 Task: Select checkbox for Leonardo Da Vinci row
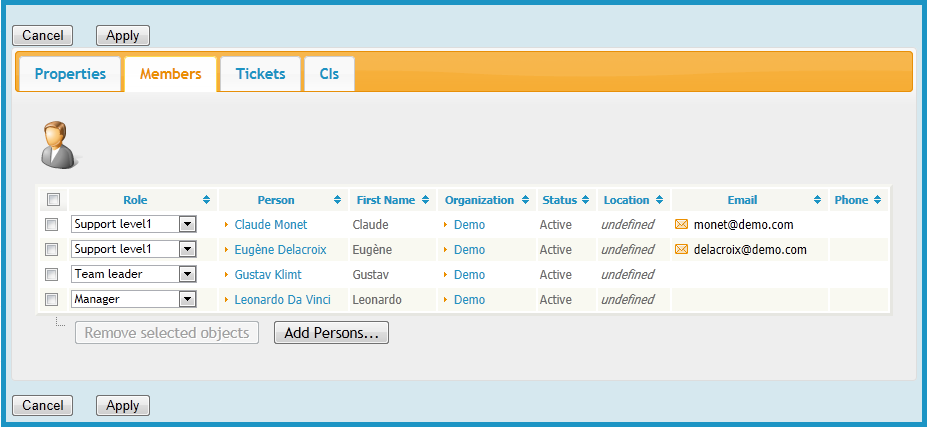(x=52, y=299)
